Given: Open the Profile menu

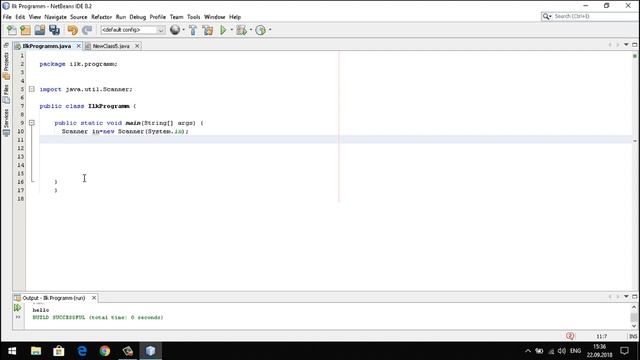Looking at the screenshot, I should [158, 17].
